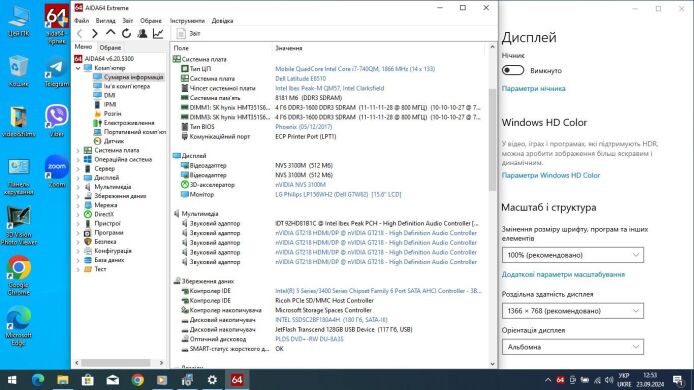
Task: Open Viber desktop shortcut
Action: (57, 120)
